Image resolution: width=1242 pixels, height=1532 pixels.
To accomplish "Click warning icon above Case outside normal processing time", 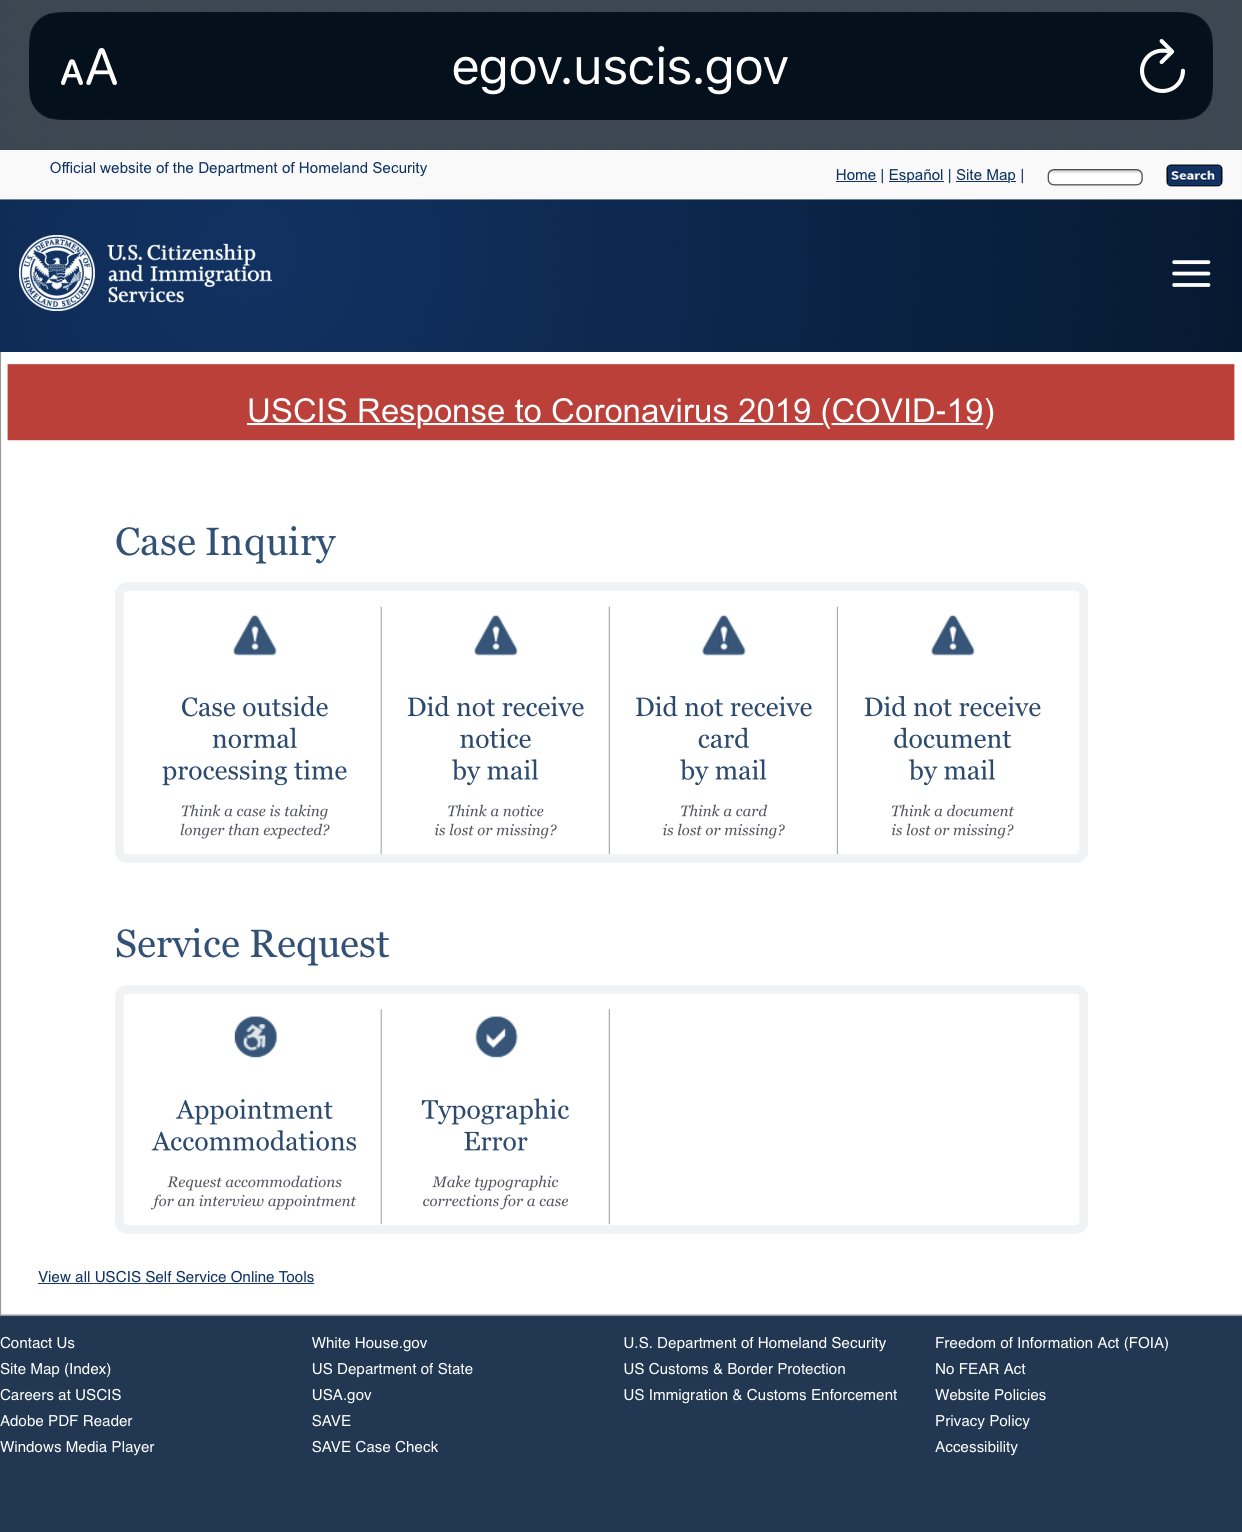I will [255, 636].
